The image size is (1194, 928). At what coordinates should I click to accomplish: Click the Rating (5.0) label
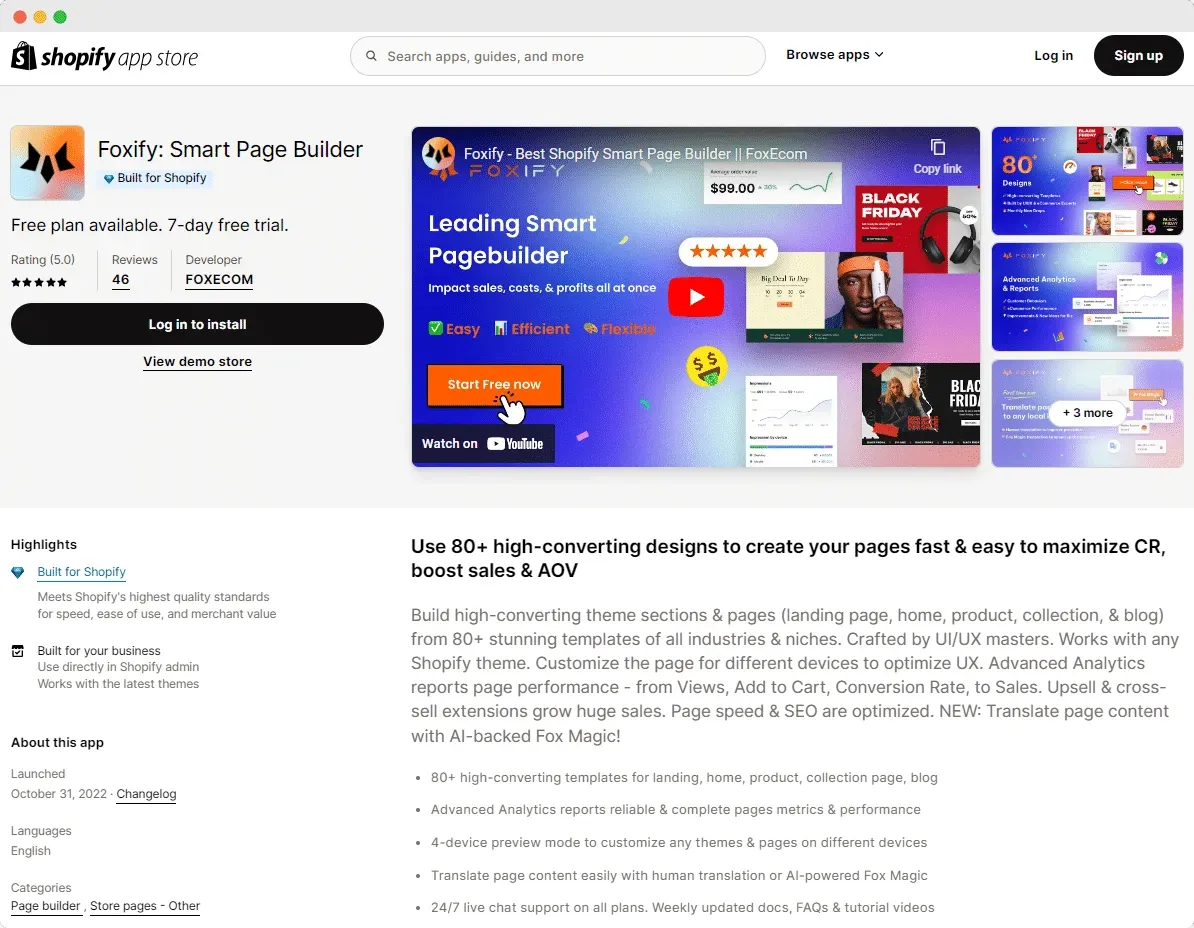[43, 260]
